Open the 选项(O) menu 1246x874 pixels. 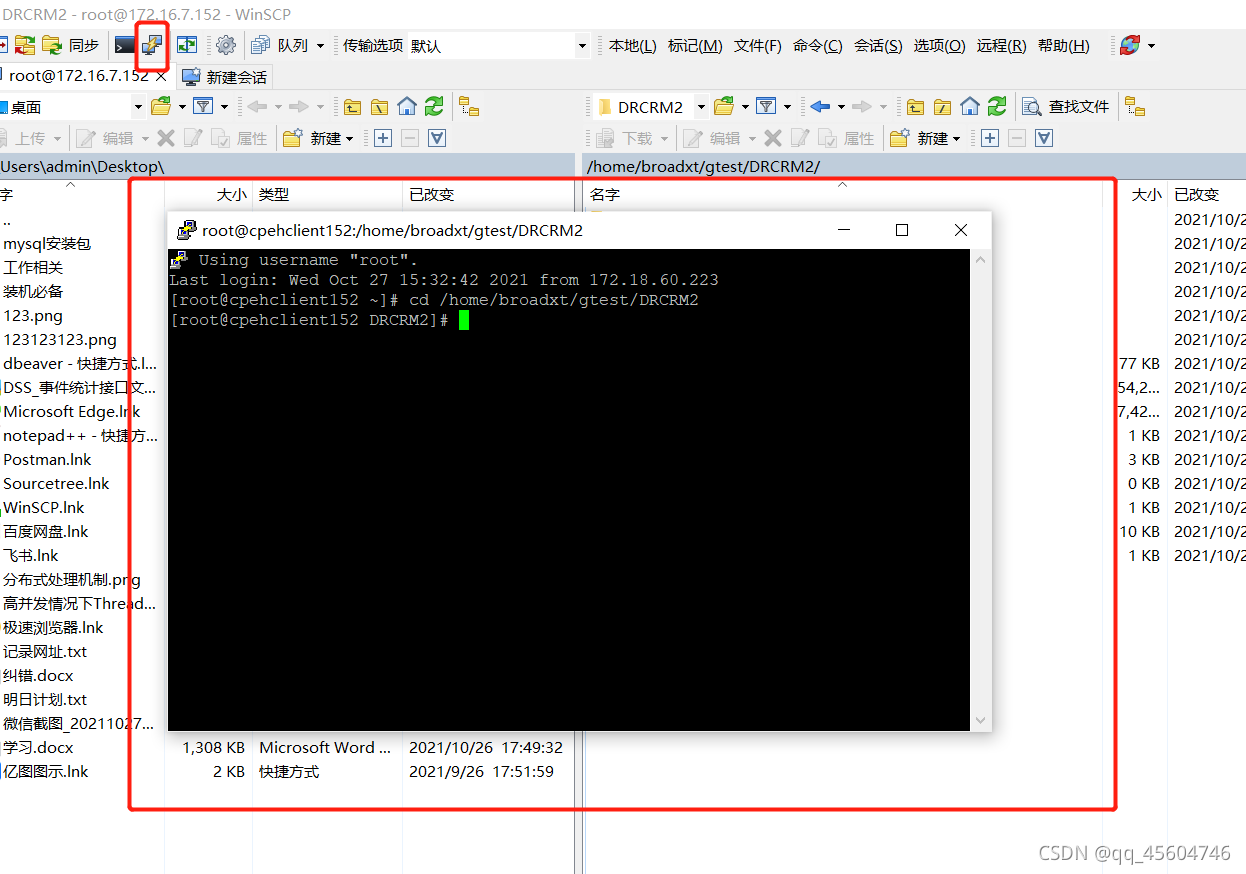[939, 45]
